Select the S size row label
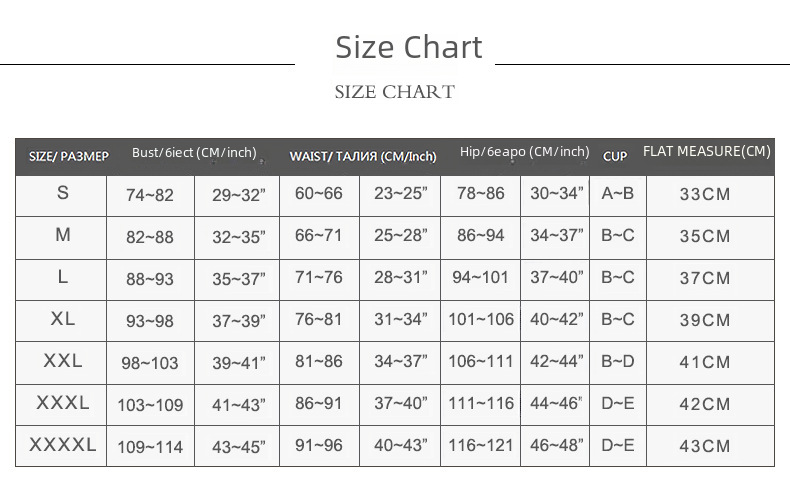This screenshot has width=790, height=495. tap(63, 193)
